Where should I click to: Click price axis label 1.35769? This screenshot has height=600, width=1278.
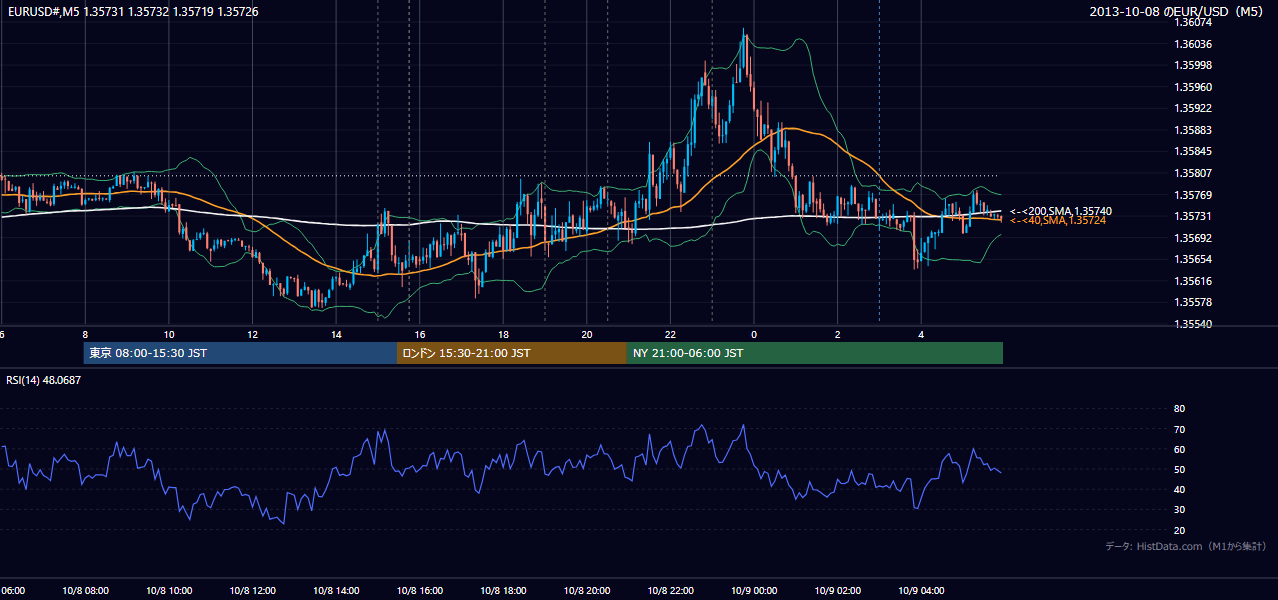(x=1195, y=195)
